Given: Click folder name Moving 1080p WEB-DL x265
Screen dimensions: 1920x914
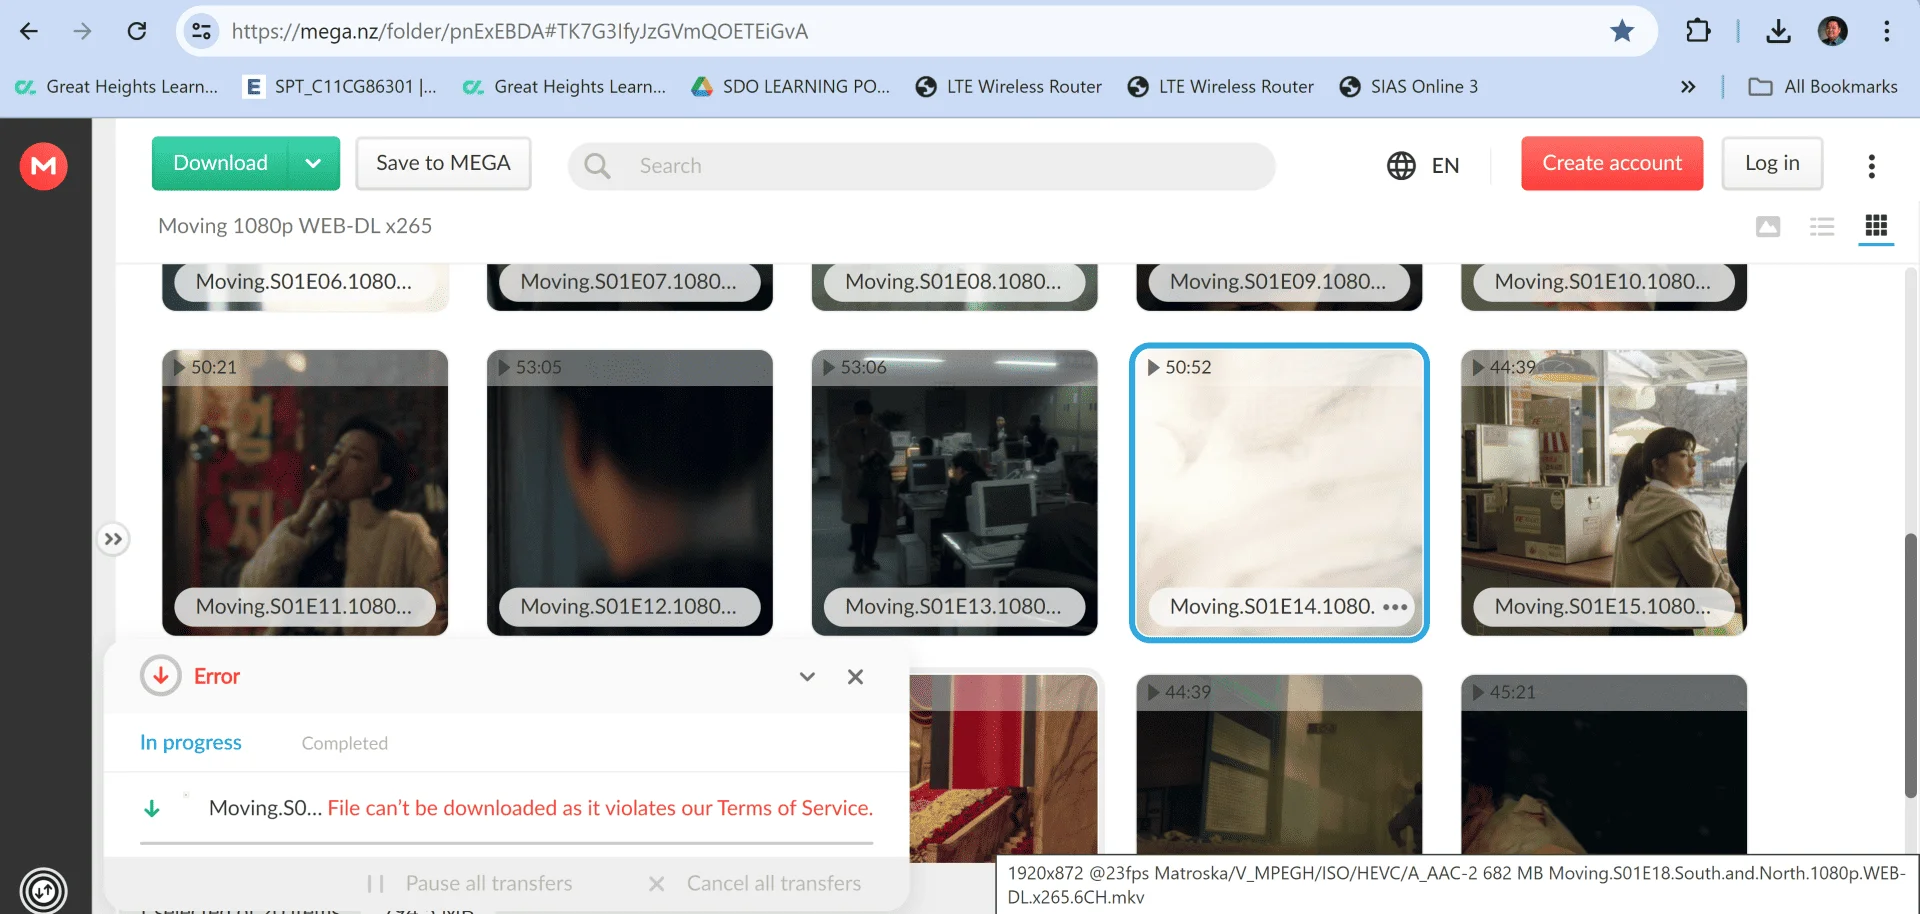Looking at the screenshot, I should 295,226.
